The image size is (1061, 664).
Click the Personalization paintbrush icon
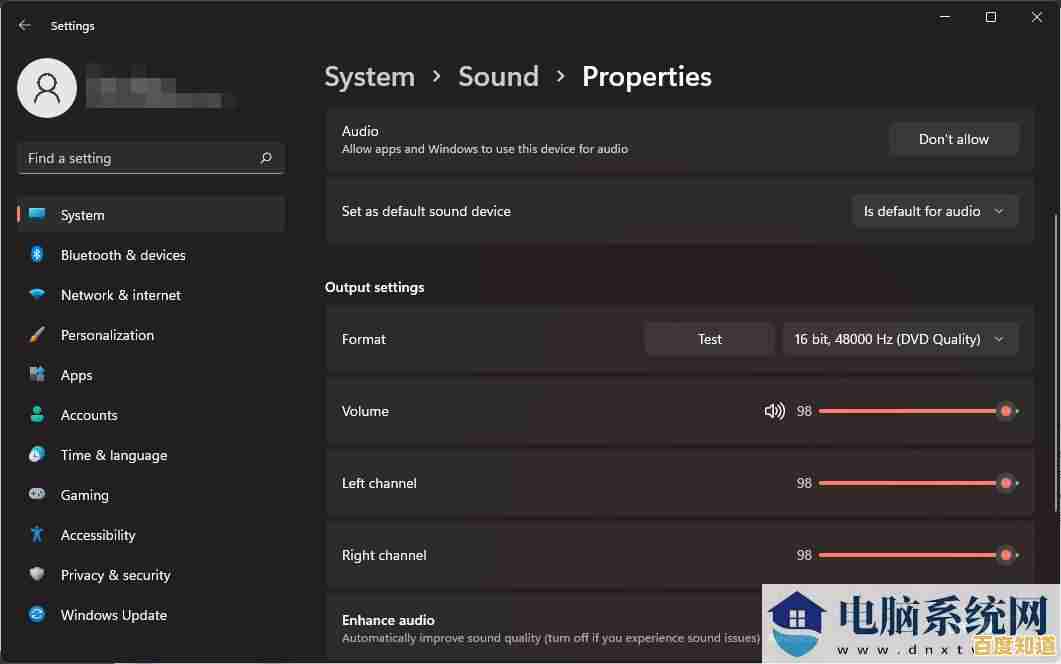(x=36, y=335)
